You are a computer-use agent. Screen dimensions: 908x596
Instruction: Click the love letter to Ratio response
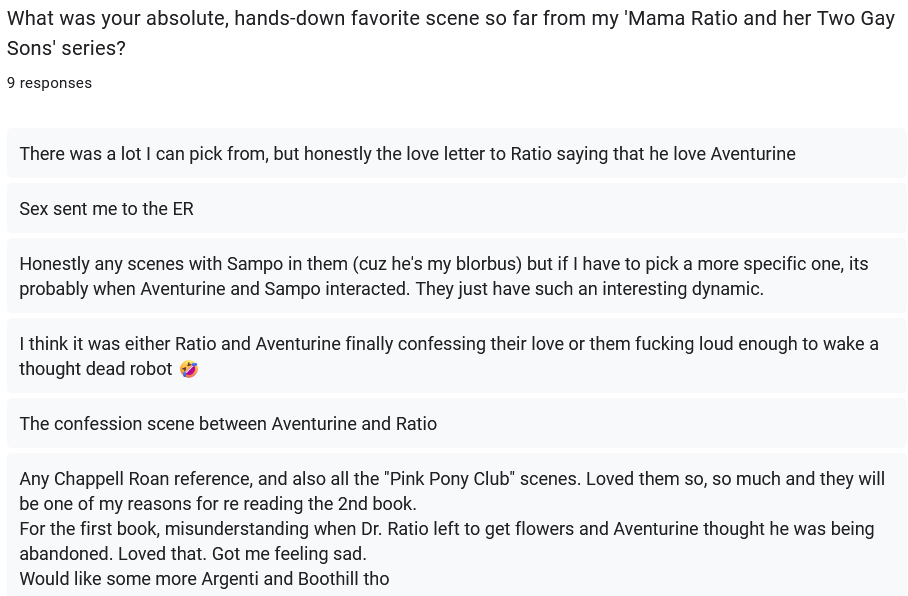[407, 154]
